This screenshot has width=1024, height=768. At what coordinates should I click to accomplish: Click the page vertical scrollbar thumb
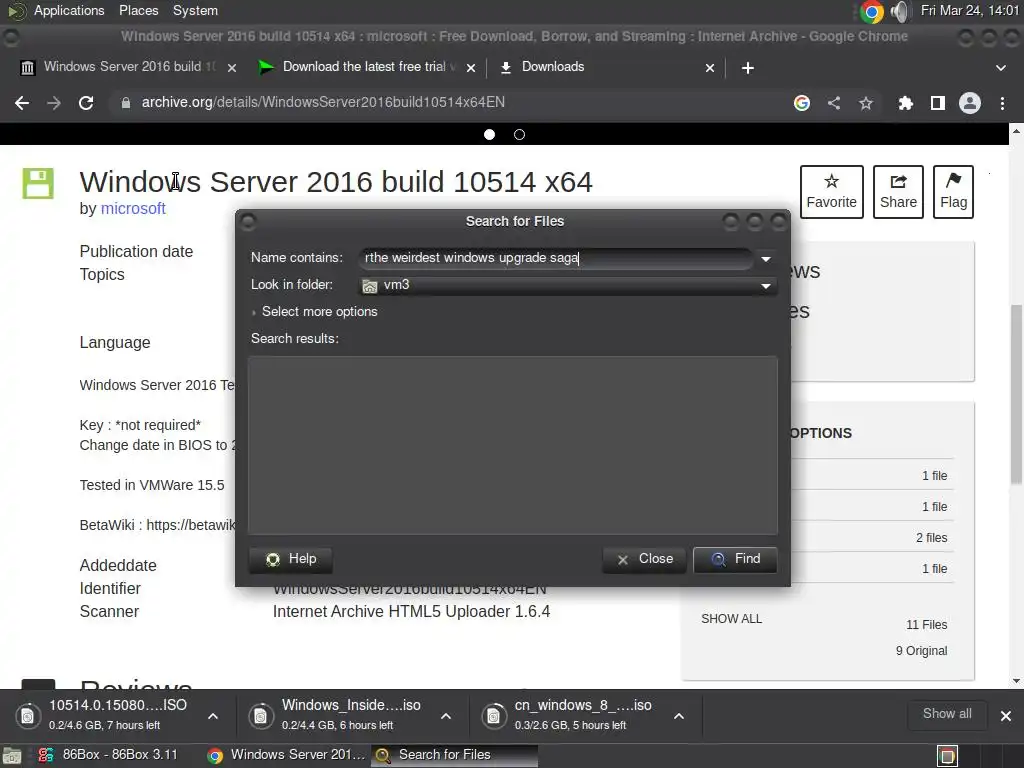click(x=1016, y=394)
